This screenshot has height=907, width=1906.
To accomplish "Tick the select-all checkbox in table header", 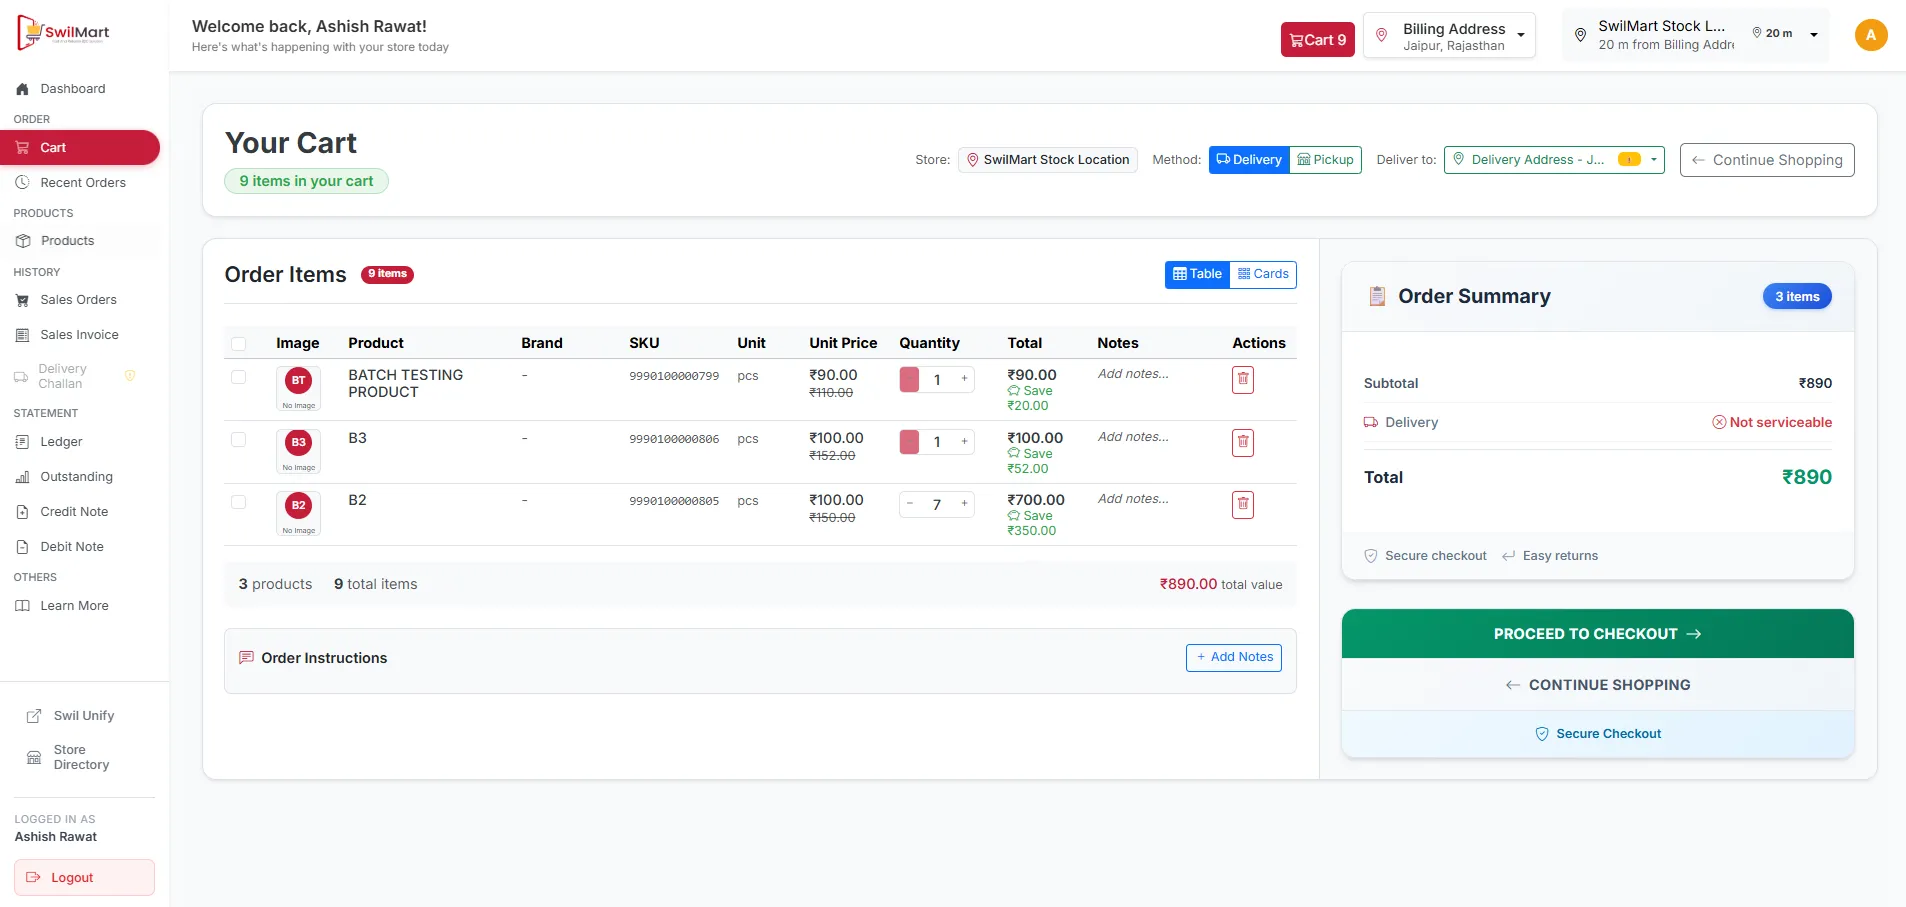I will tap(238, 344).
